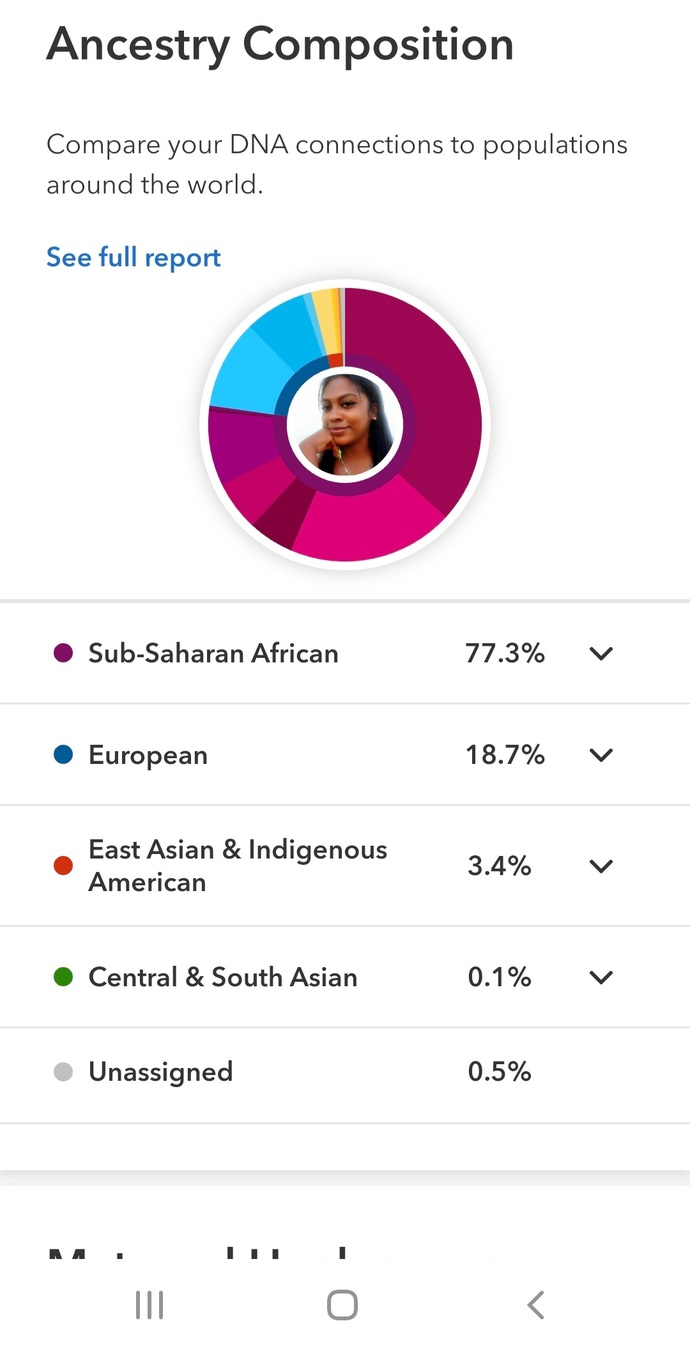Select the Ancestry Composition heading

pyautogui.click(x=281, y=44)
